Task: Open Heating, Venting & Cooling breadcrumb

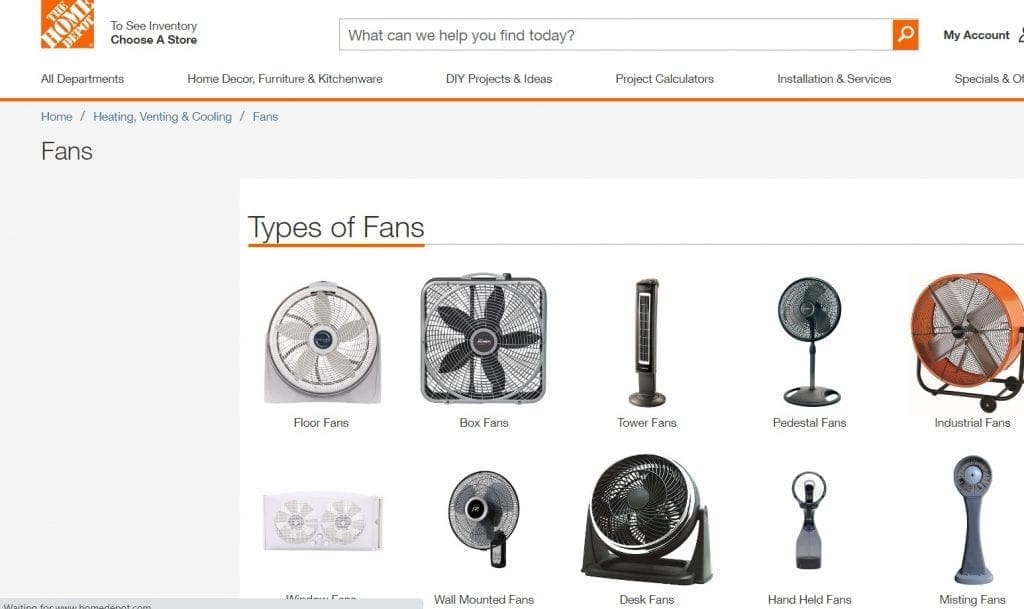Action: click(x=162, y=117)
